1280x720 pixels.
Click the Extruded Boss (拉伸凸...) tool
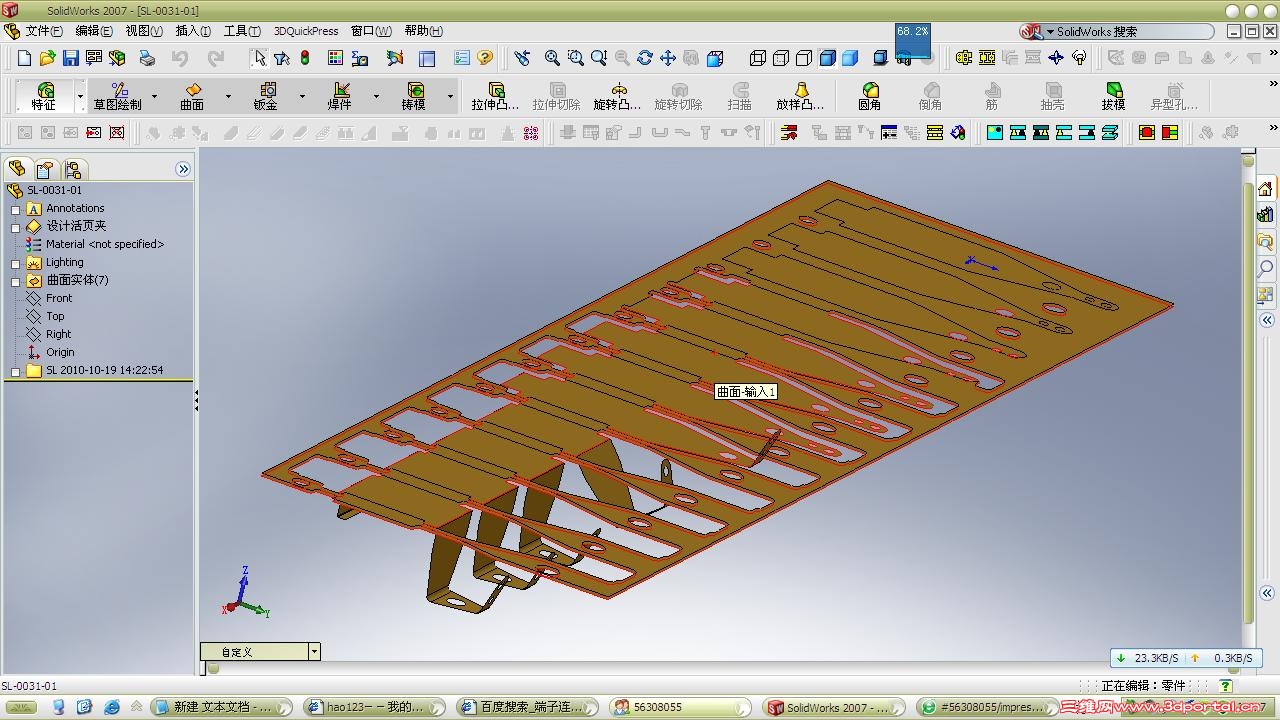coord(495,96)
